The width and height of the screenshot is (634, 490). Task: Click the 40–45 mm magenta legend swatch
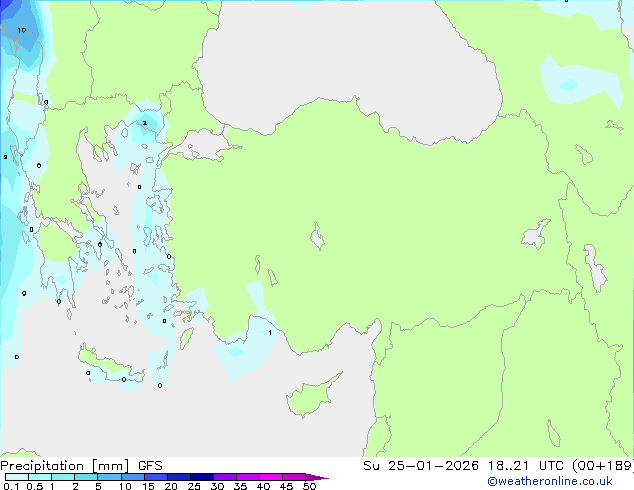pos(271,477)
